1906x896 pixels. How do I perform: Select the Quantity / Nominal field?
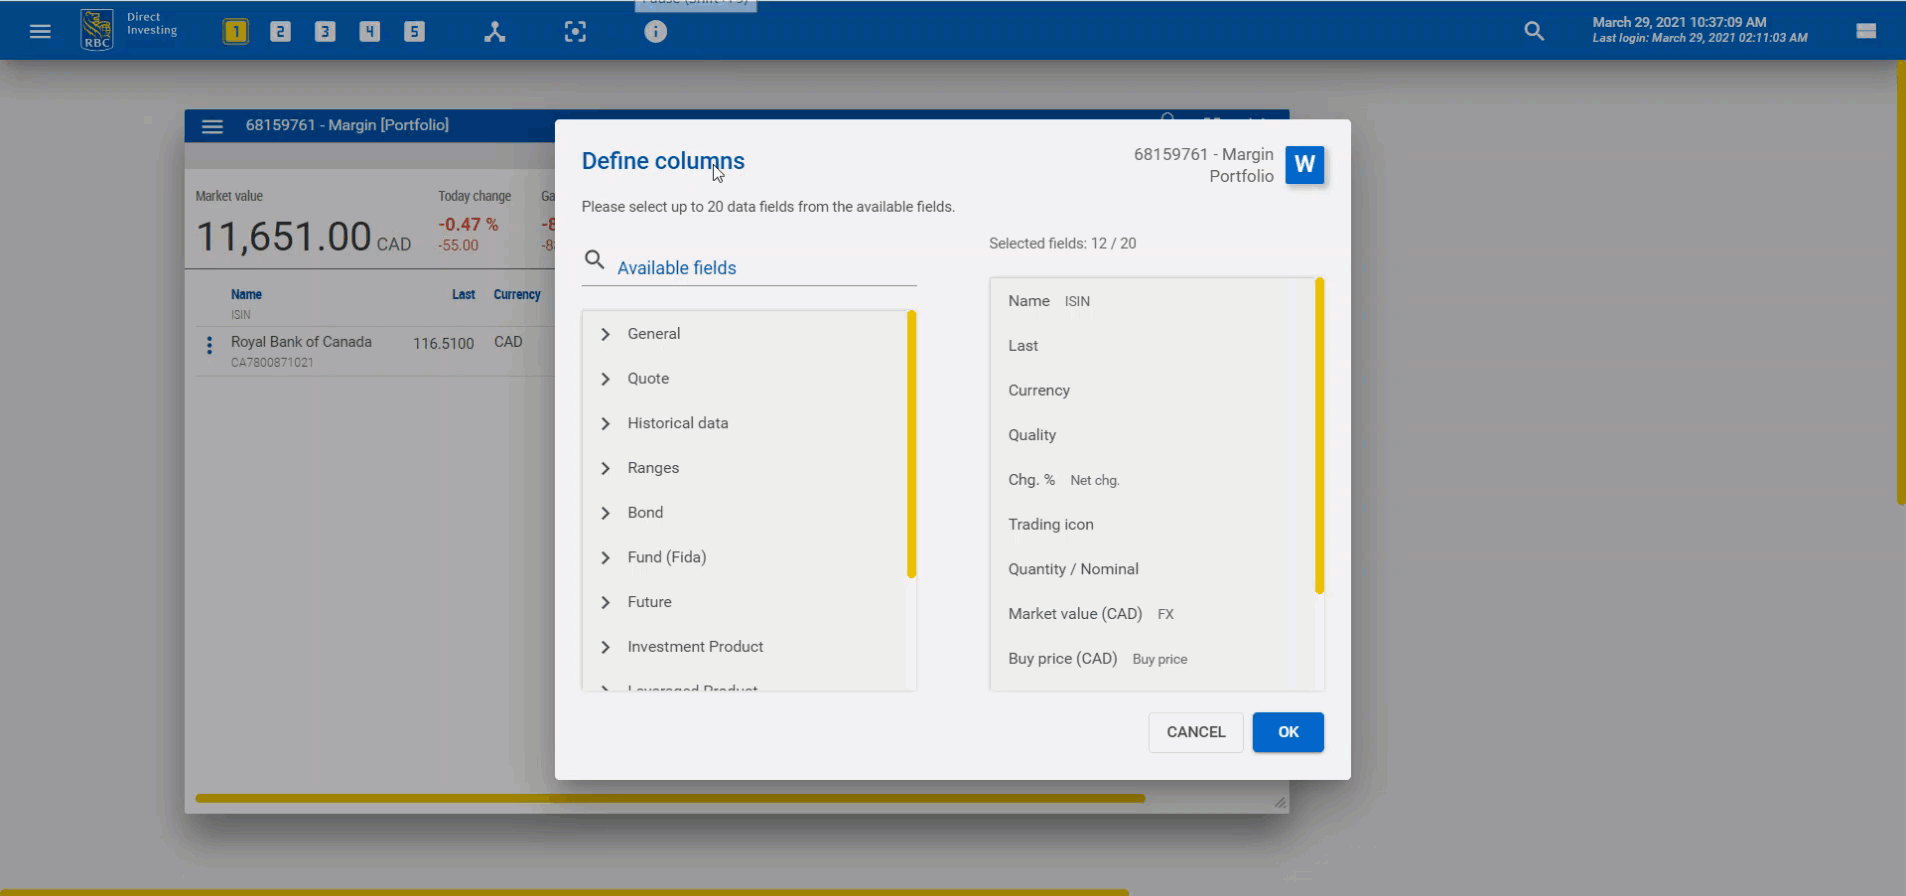pyautogui.click(x=1152, y=569)
